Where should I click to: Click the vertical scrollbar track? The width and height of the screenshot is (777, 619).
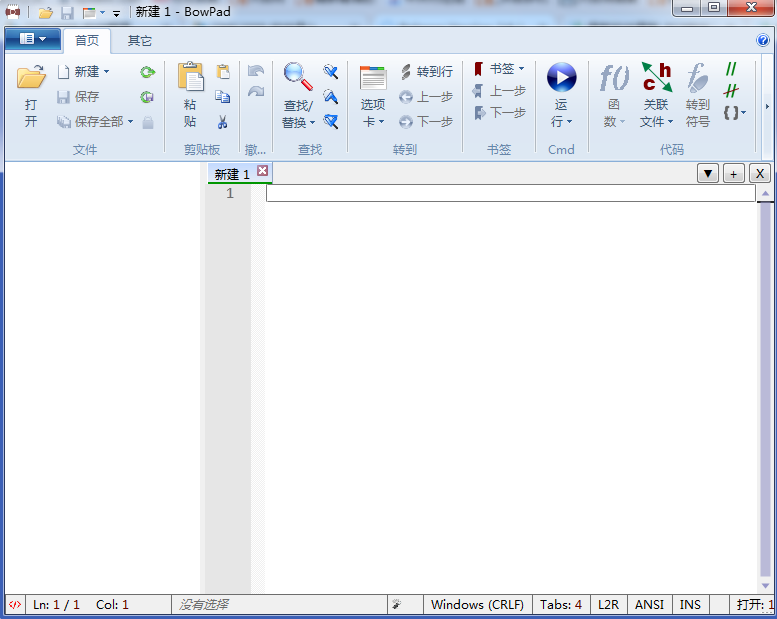tap(766, 389)
